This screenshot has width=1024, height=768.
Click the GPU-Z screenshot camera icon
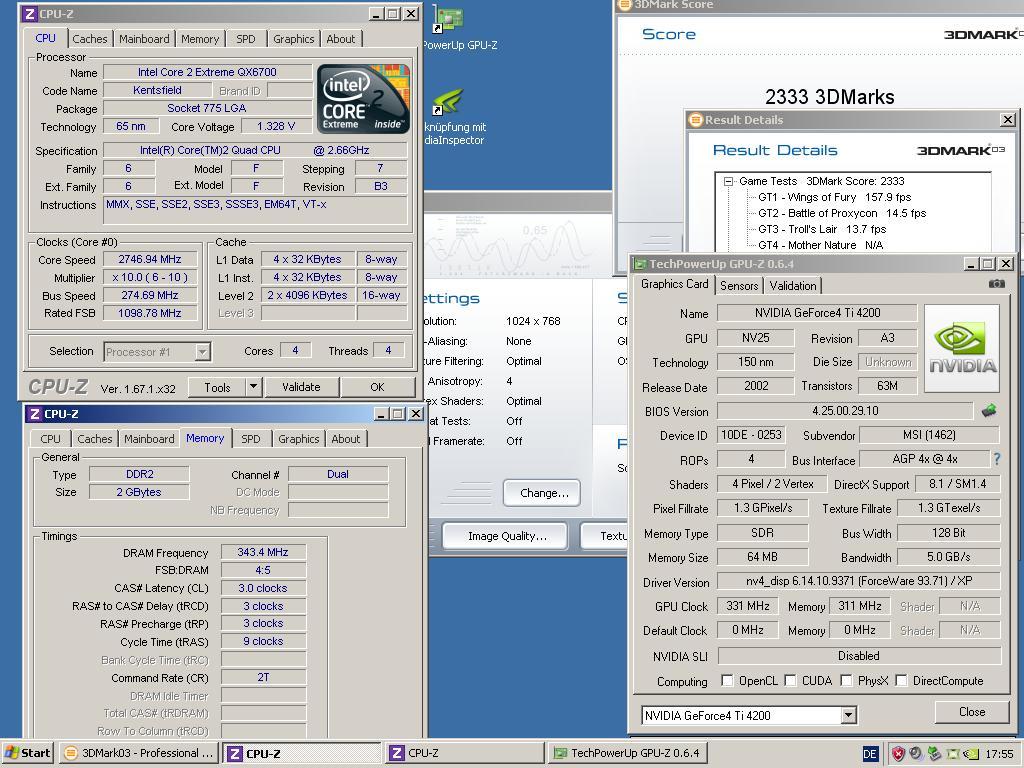(996, 284)
